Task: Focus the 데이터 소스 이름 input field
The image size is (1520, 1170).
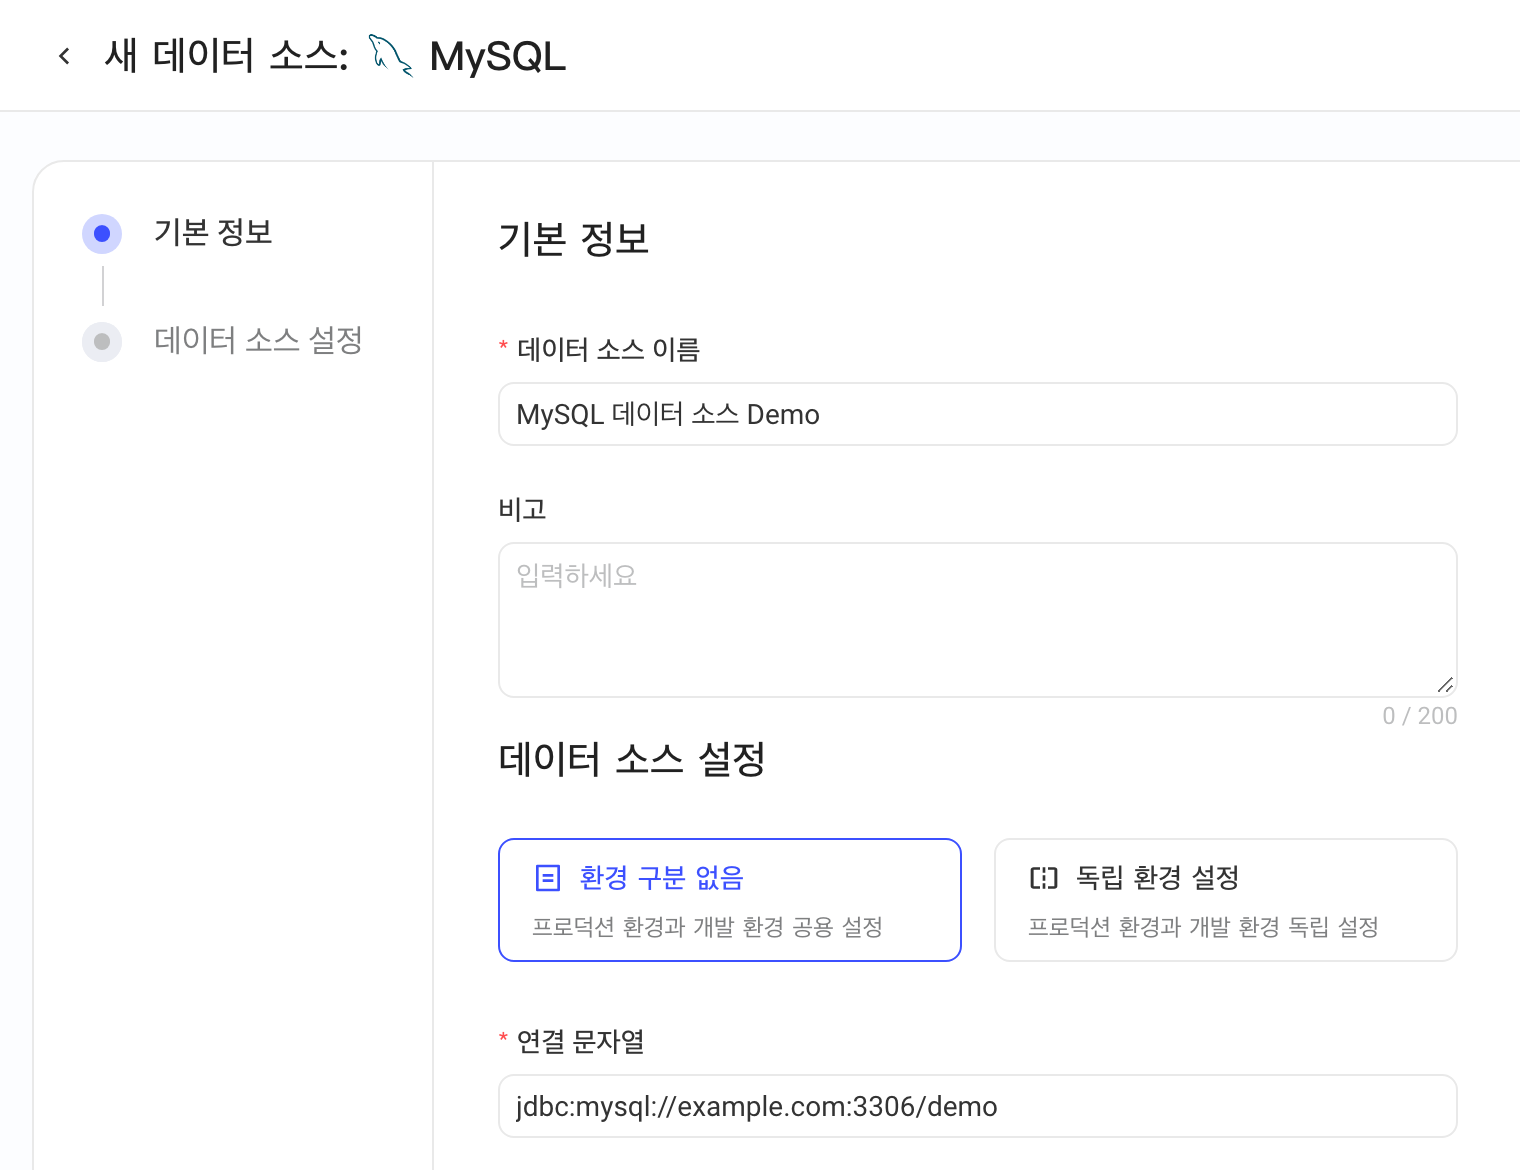Action: pos(978,414)
